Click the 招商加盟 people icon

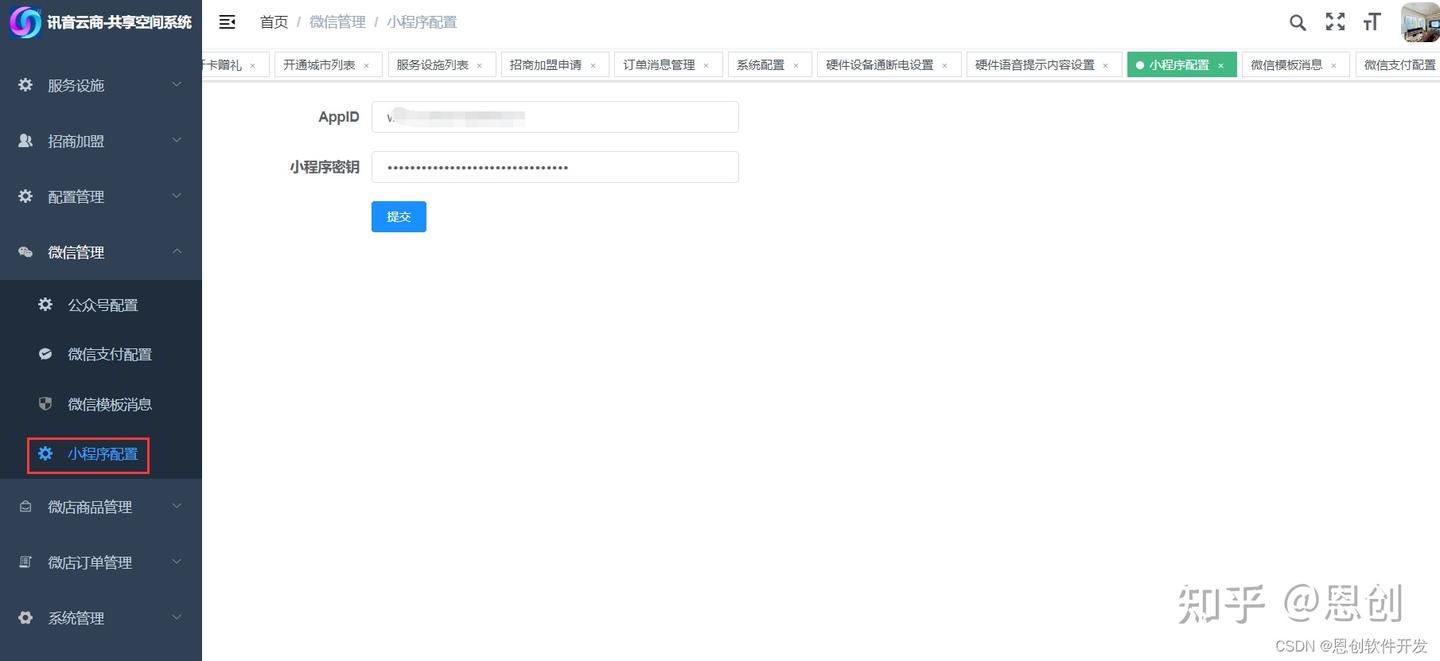[x=26, y=141]
